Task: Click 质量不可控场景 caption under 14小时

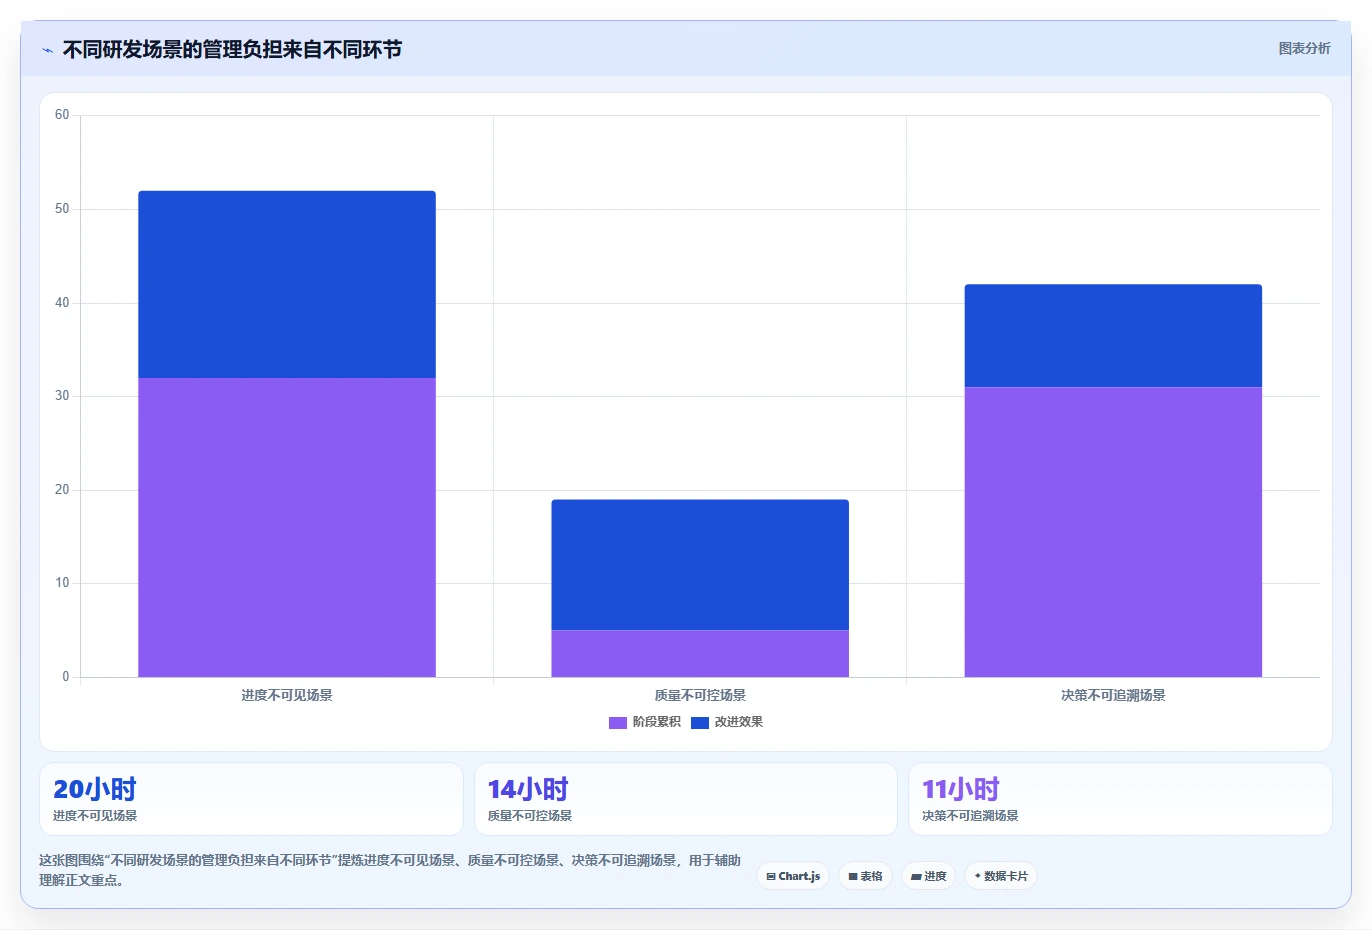Action: click(530, 816)
